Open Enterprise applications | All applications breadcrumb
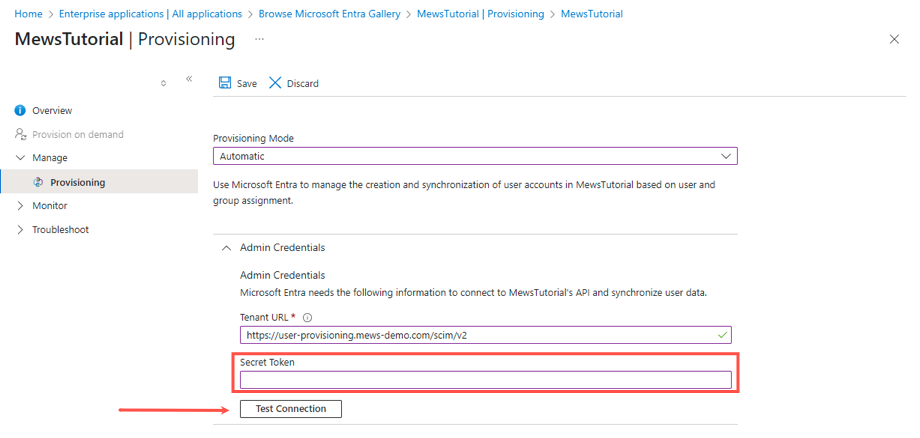Image resolution: width=920 pixels, height=438 pixels. [150, 13]
